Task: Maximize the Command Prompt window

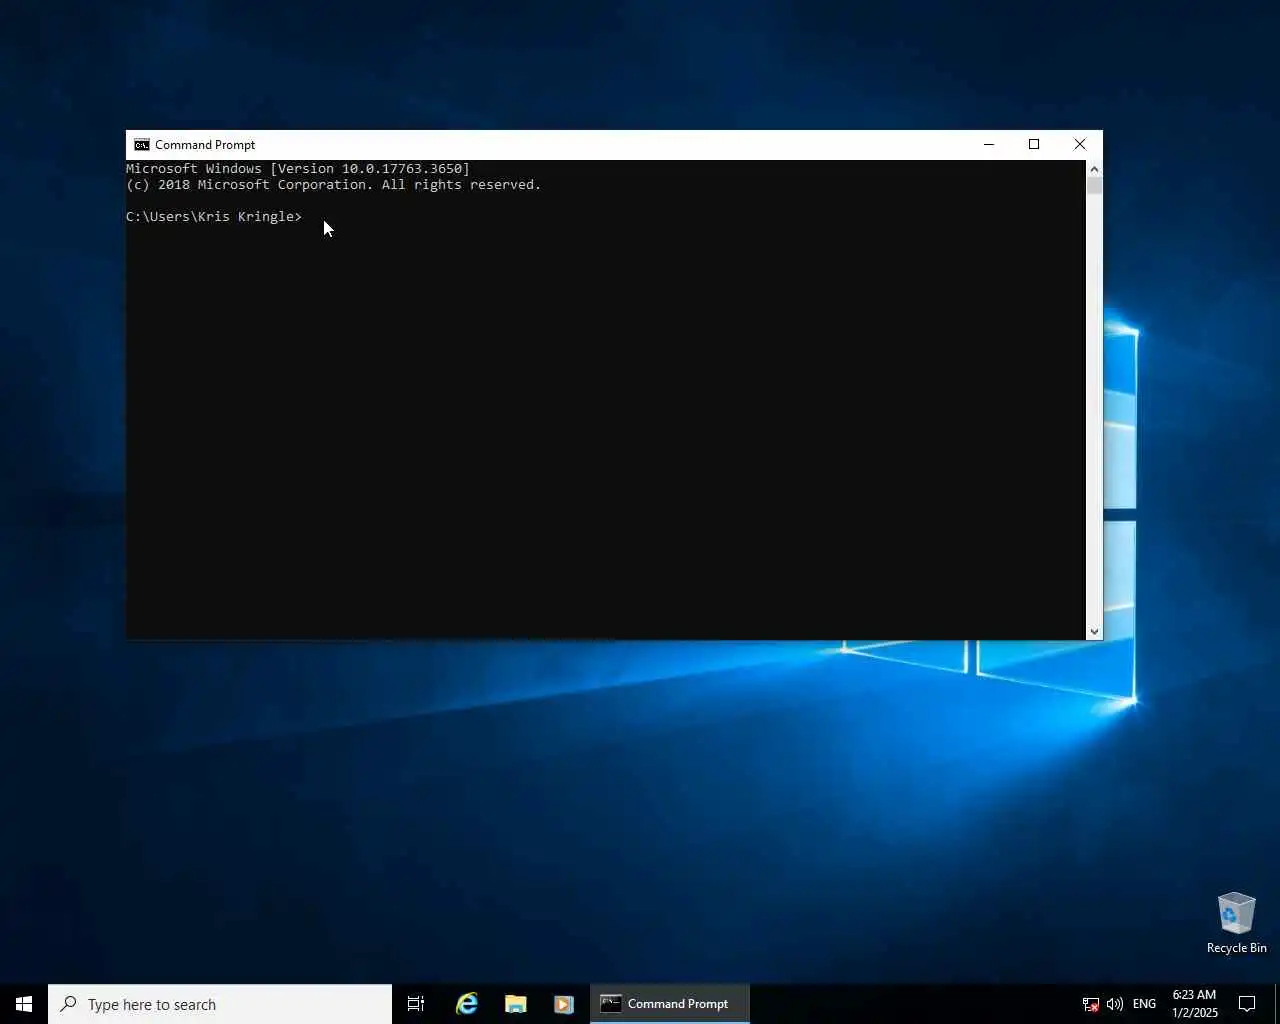Action: pos(1034,144)
